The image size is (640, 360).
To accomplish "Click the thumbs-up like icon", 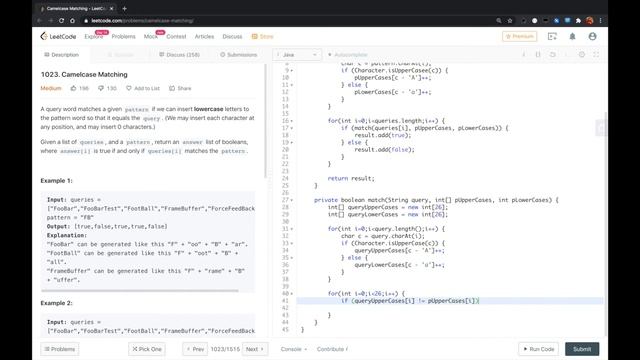I will (73, 88).
